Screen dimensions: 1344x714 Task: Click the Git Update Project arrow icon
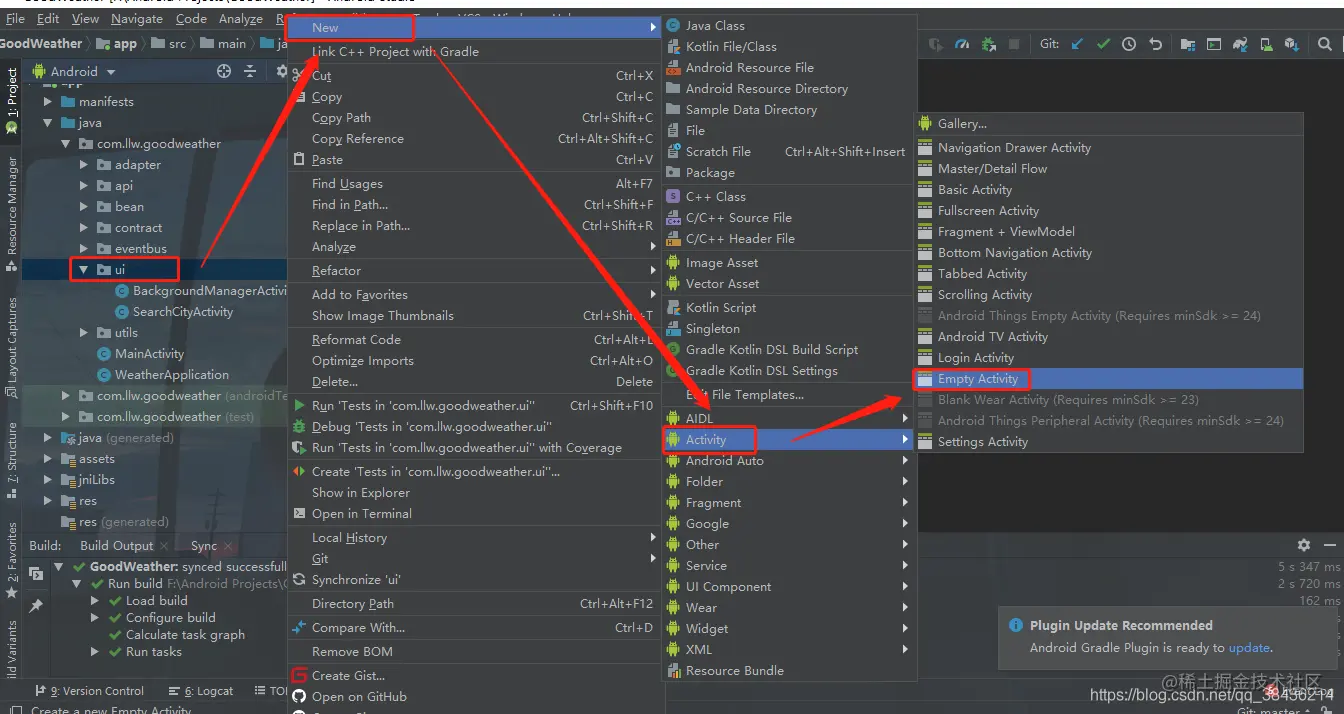point(1077,44)
